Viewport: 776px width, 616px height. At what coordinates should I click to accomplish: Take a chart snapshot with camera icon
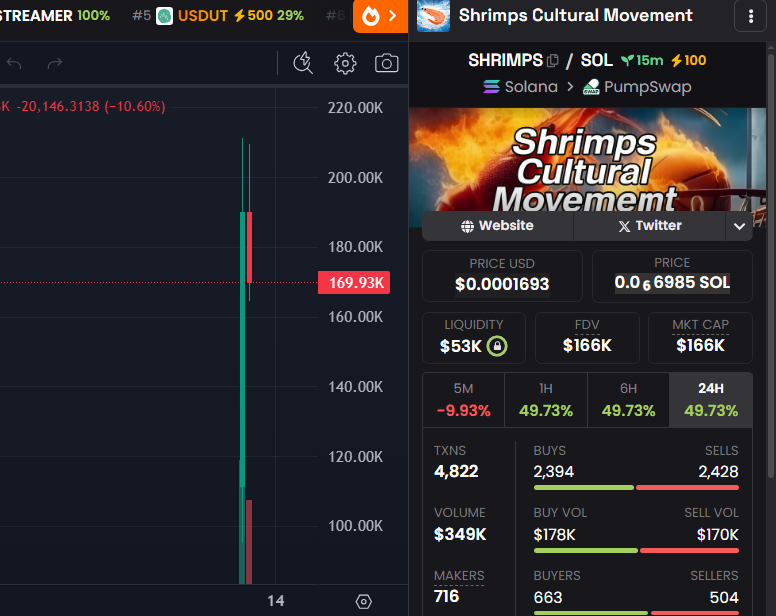pyautogui.click(x=387, y=63)
